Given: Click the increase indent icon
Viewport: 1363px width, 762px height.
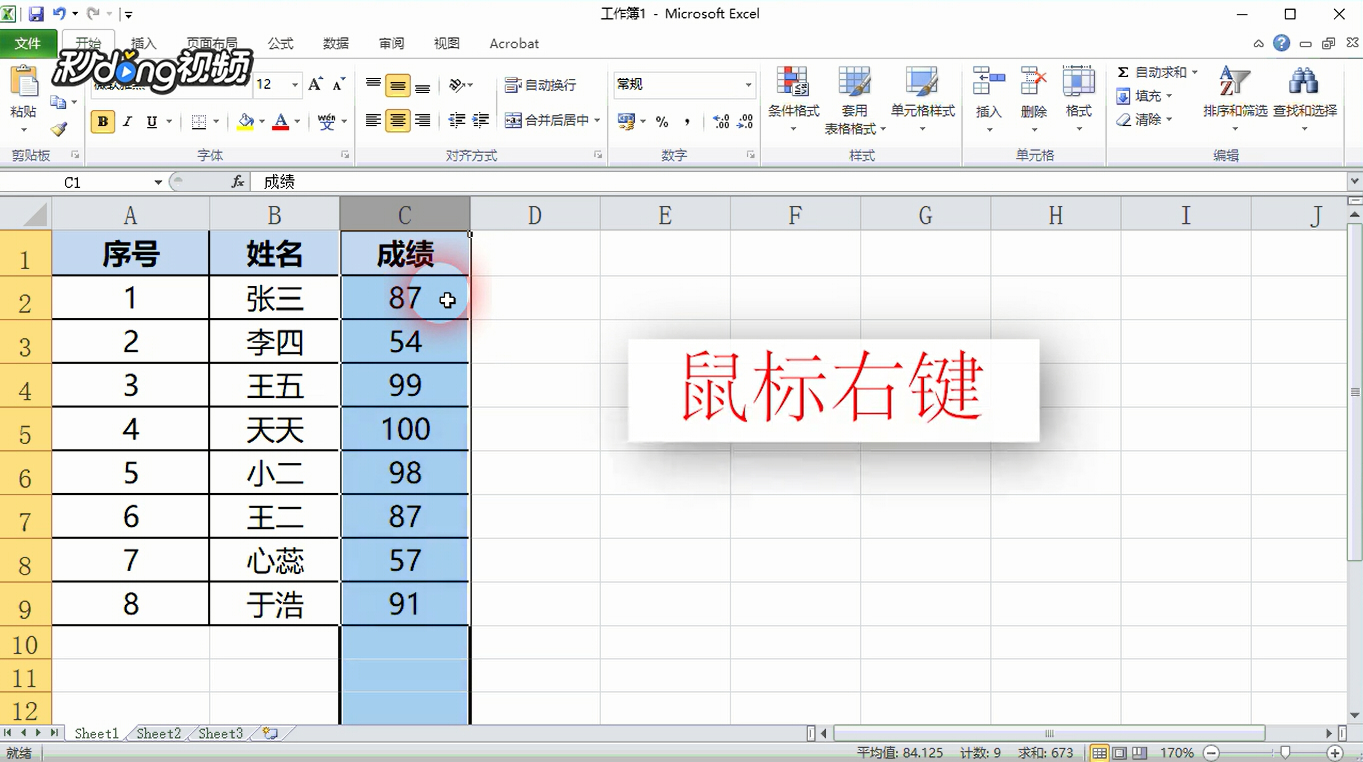Looking at the screenshot, I should point(481,120).
